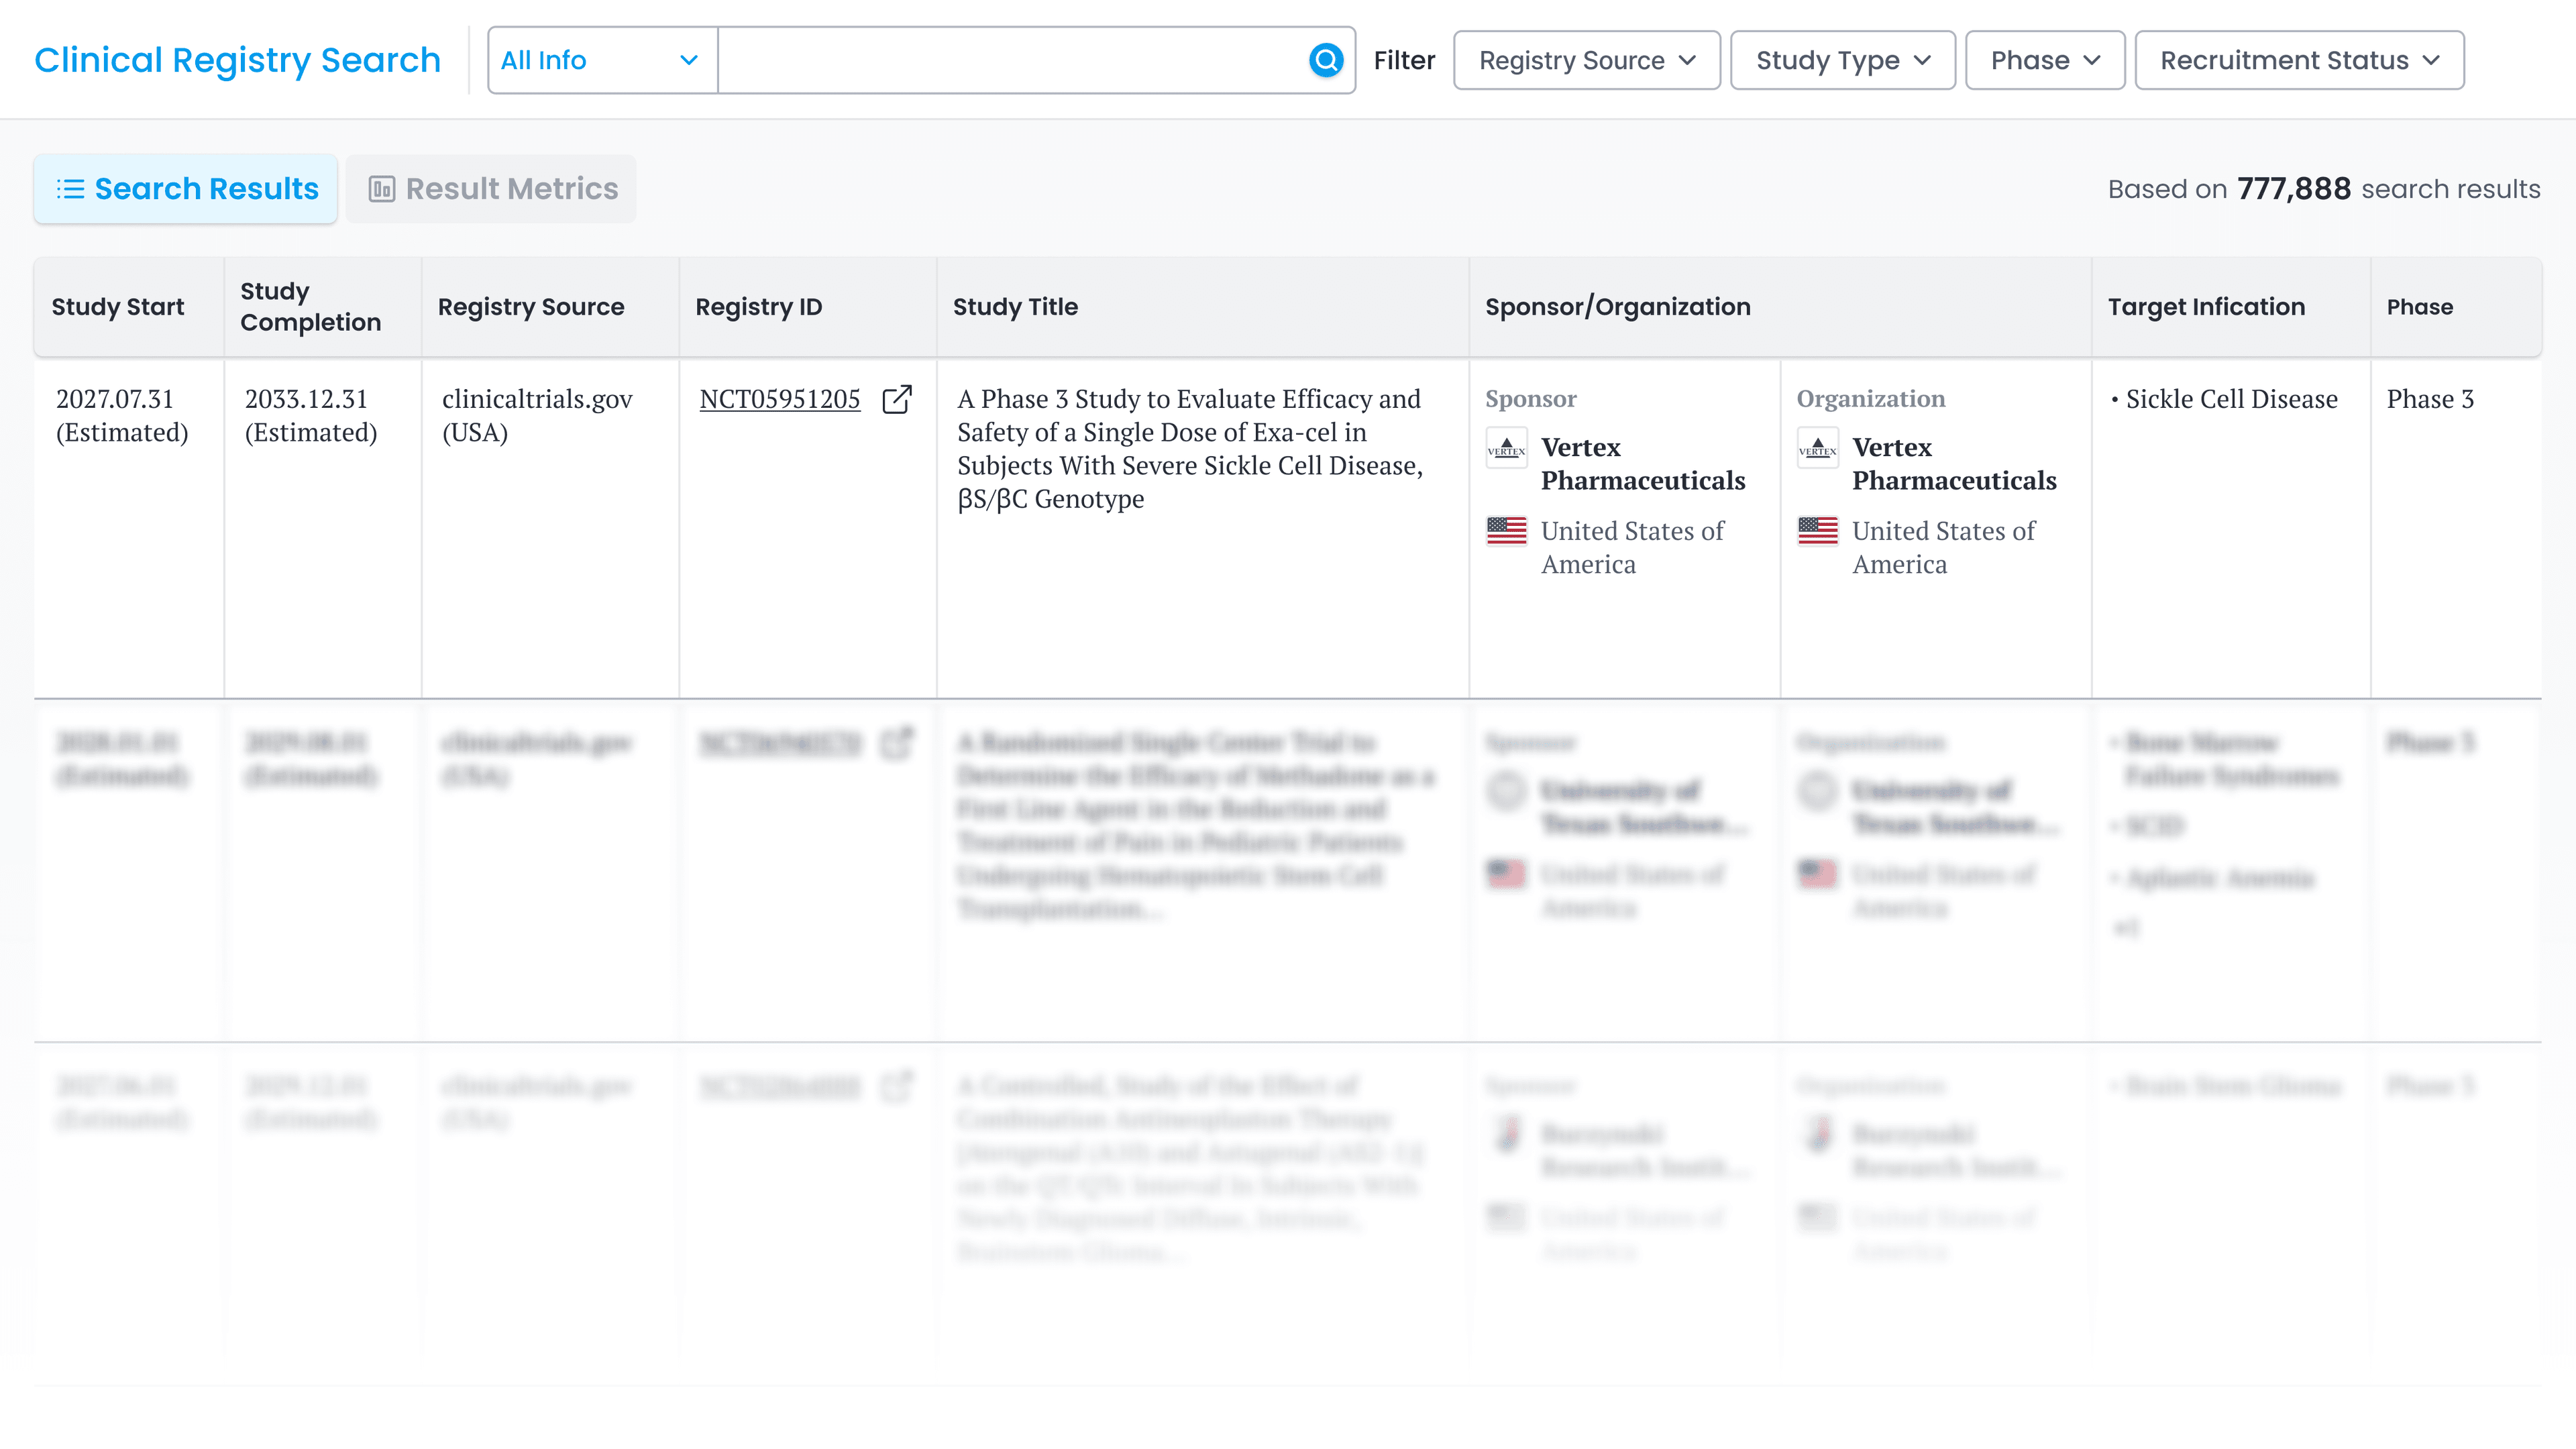Click the Vertex logo under Organization
Viewport: 2576px width, 1449px height.
[x=1817, y=448]
